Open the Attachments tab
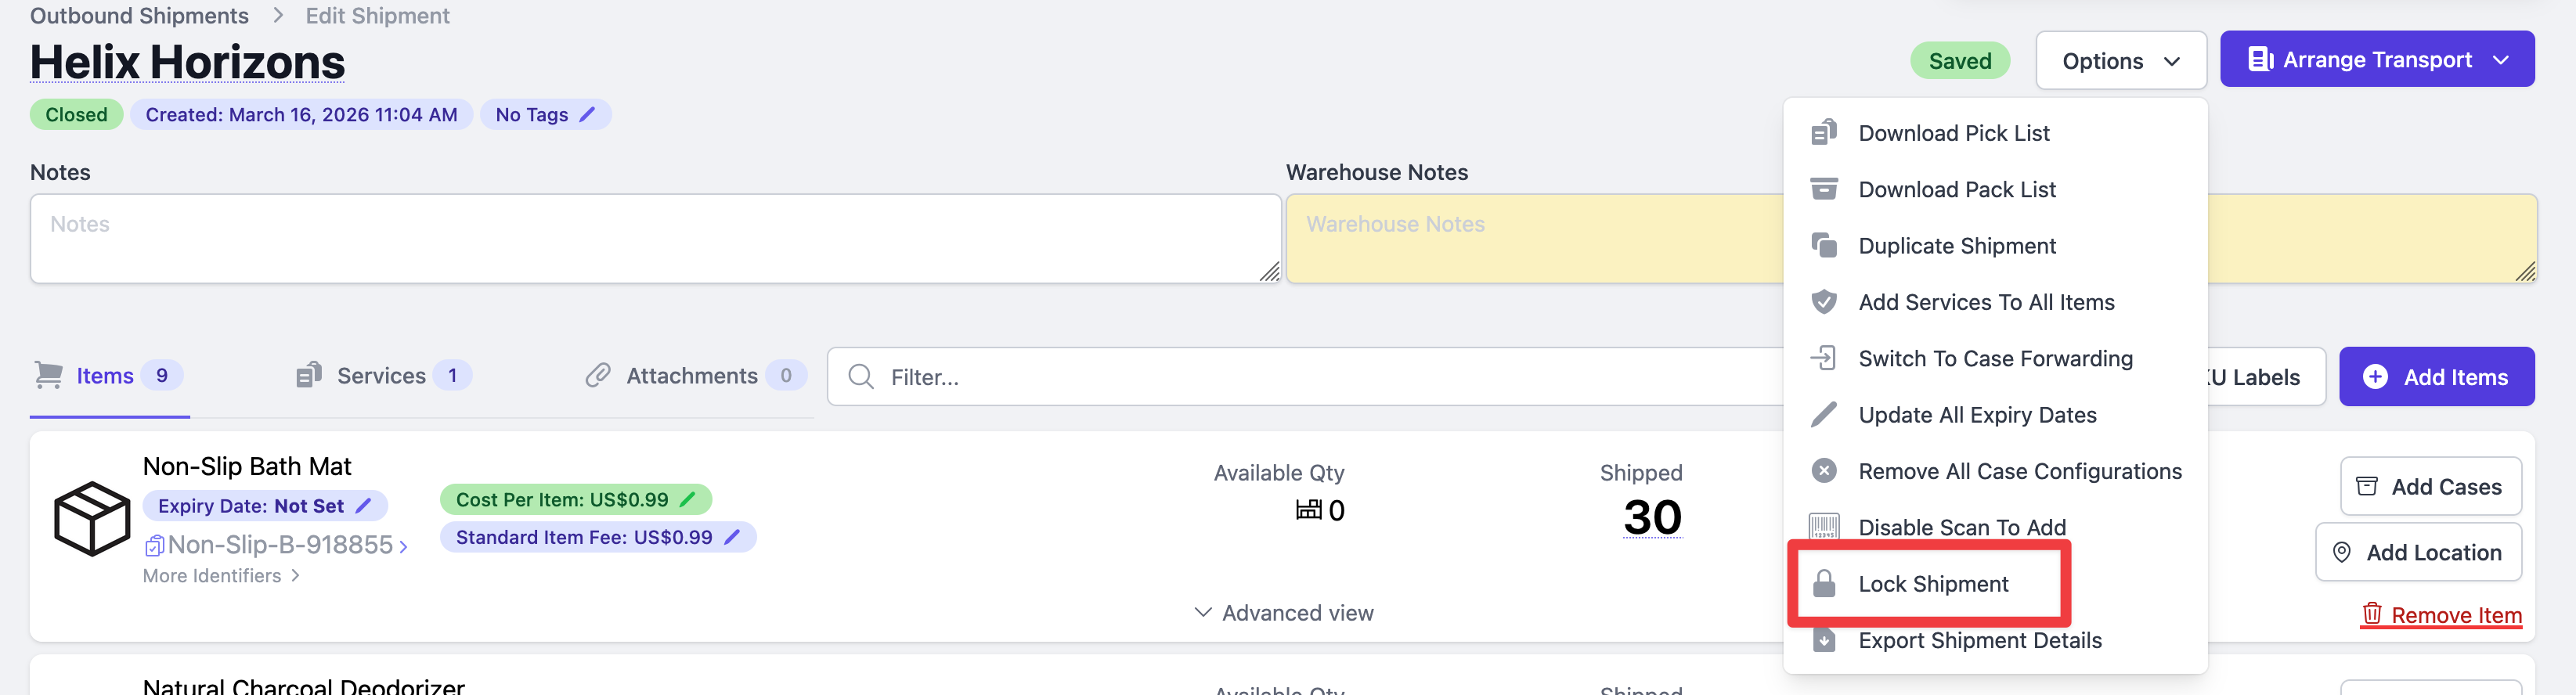Viewport: 2576px width, 695px height. 692,376
